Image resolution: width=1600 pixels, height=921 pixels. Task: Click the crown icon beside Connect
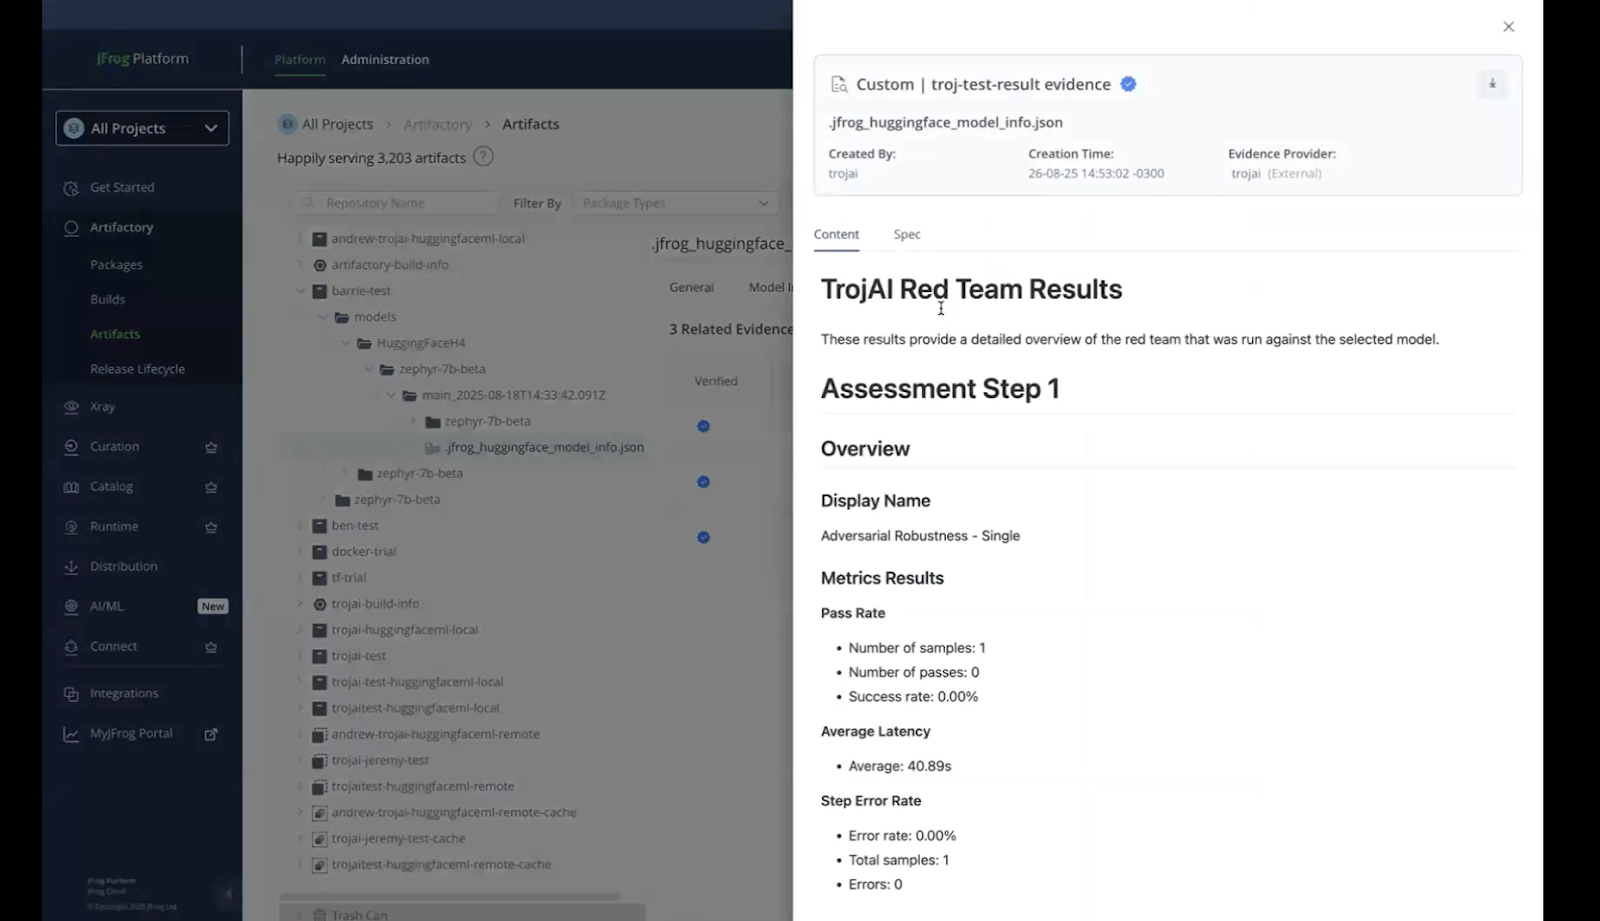click(211, 647)
